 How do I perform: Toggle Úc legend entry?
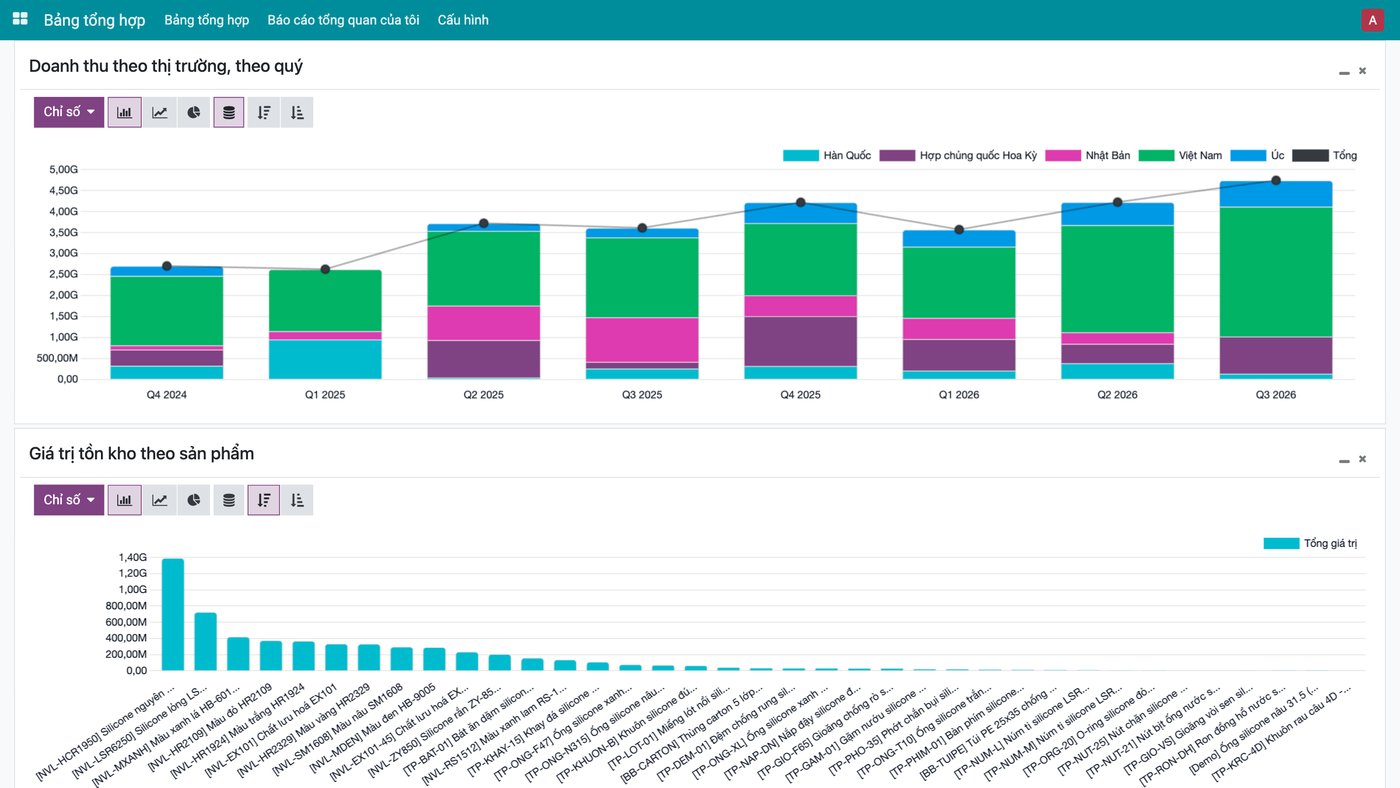pyautogui.click(x=1257, y=155)
